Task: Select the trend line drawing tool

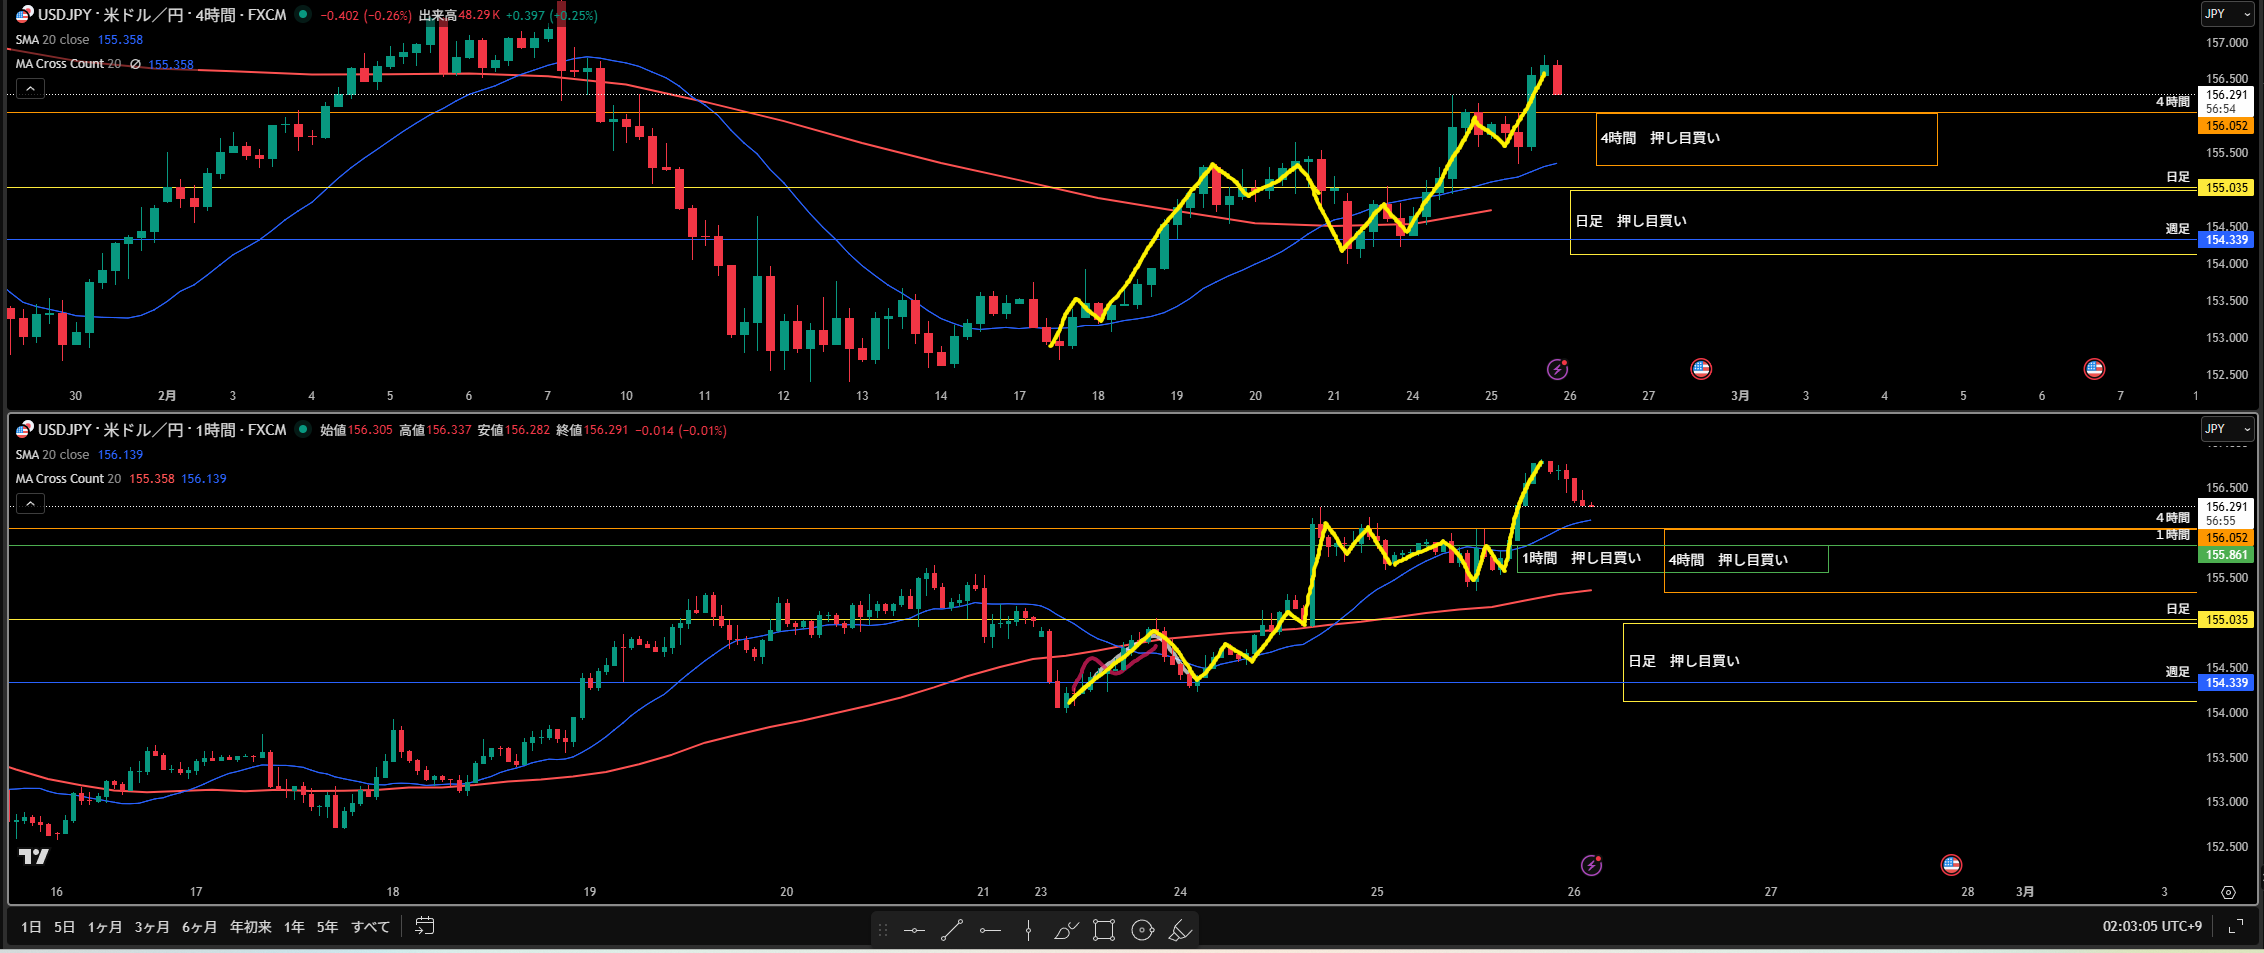Action: [x=952, y=931]
